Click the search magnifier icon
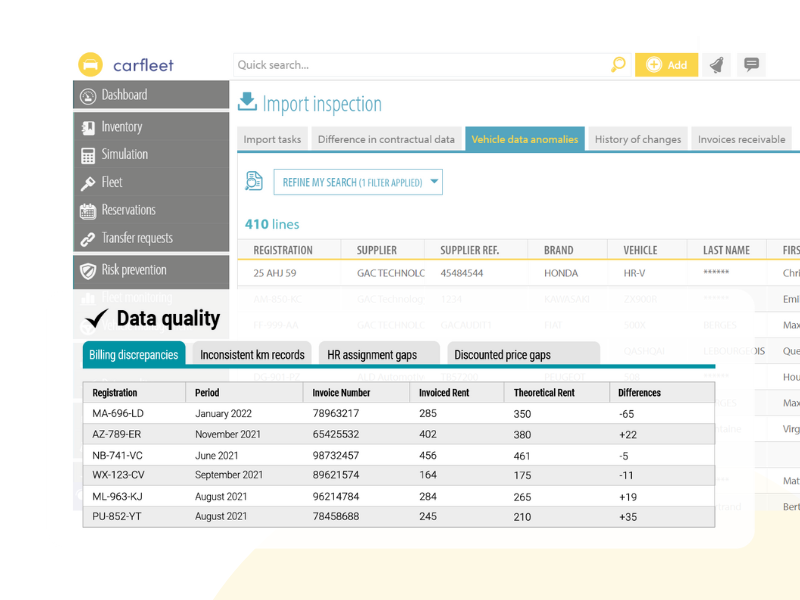This screenshot has width=800, height=600. click(x=618, y=65)
